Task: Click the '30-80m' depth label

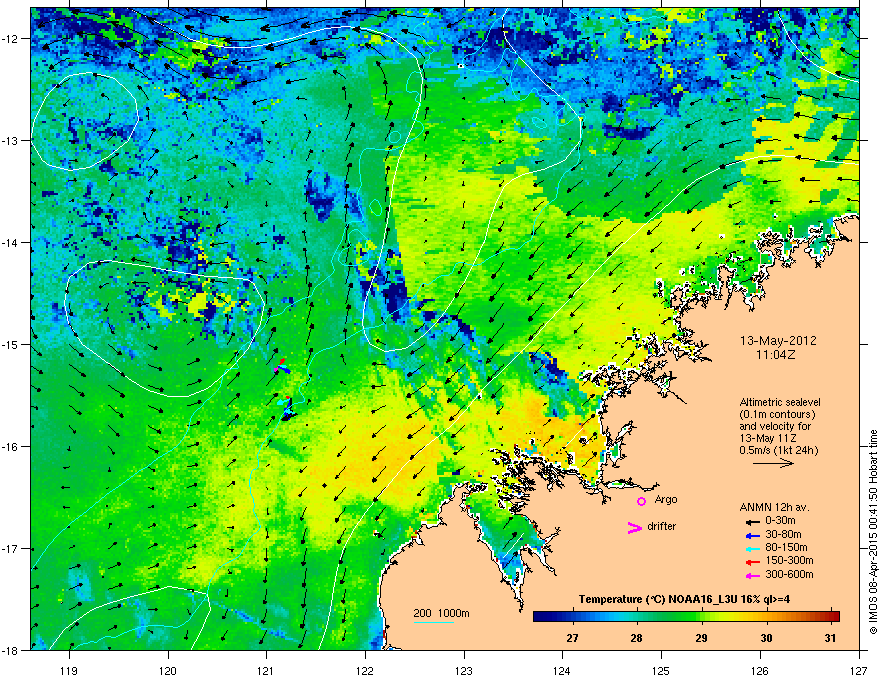Action: (x=783, y=534)
